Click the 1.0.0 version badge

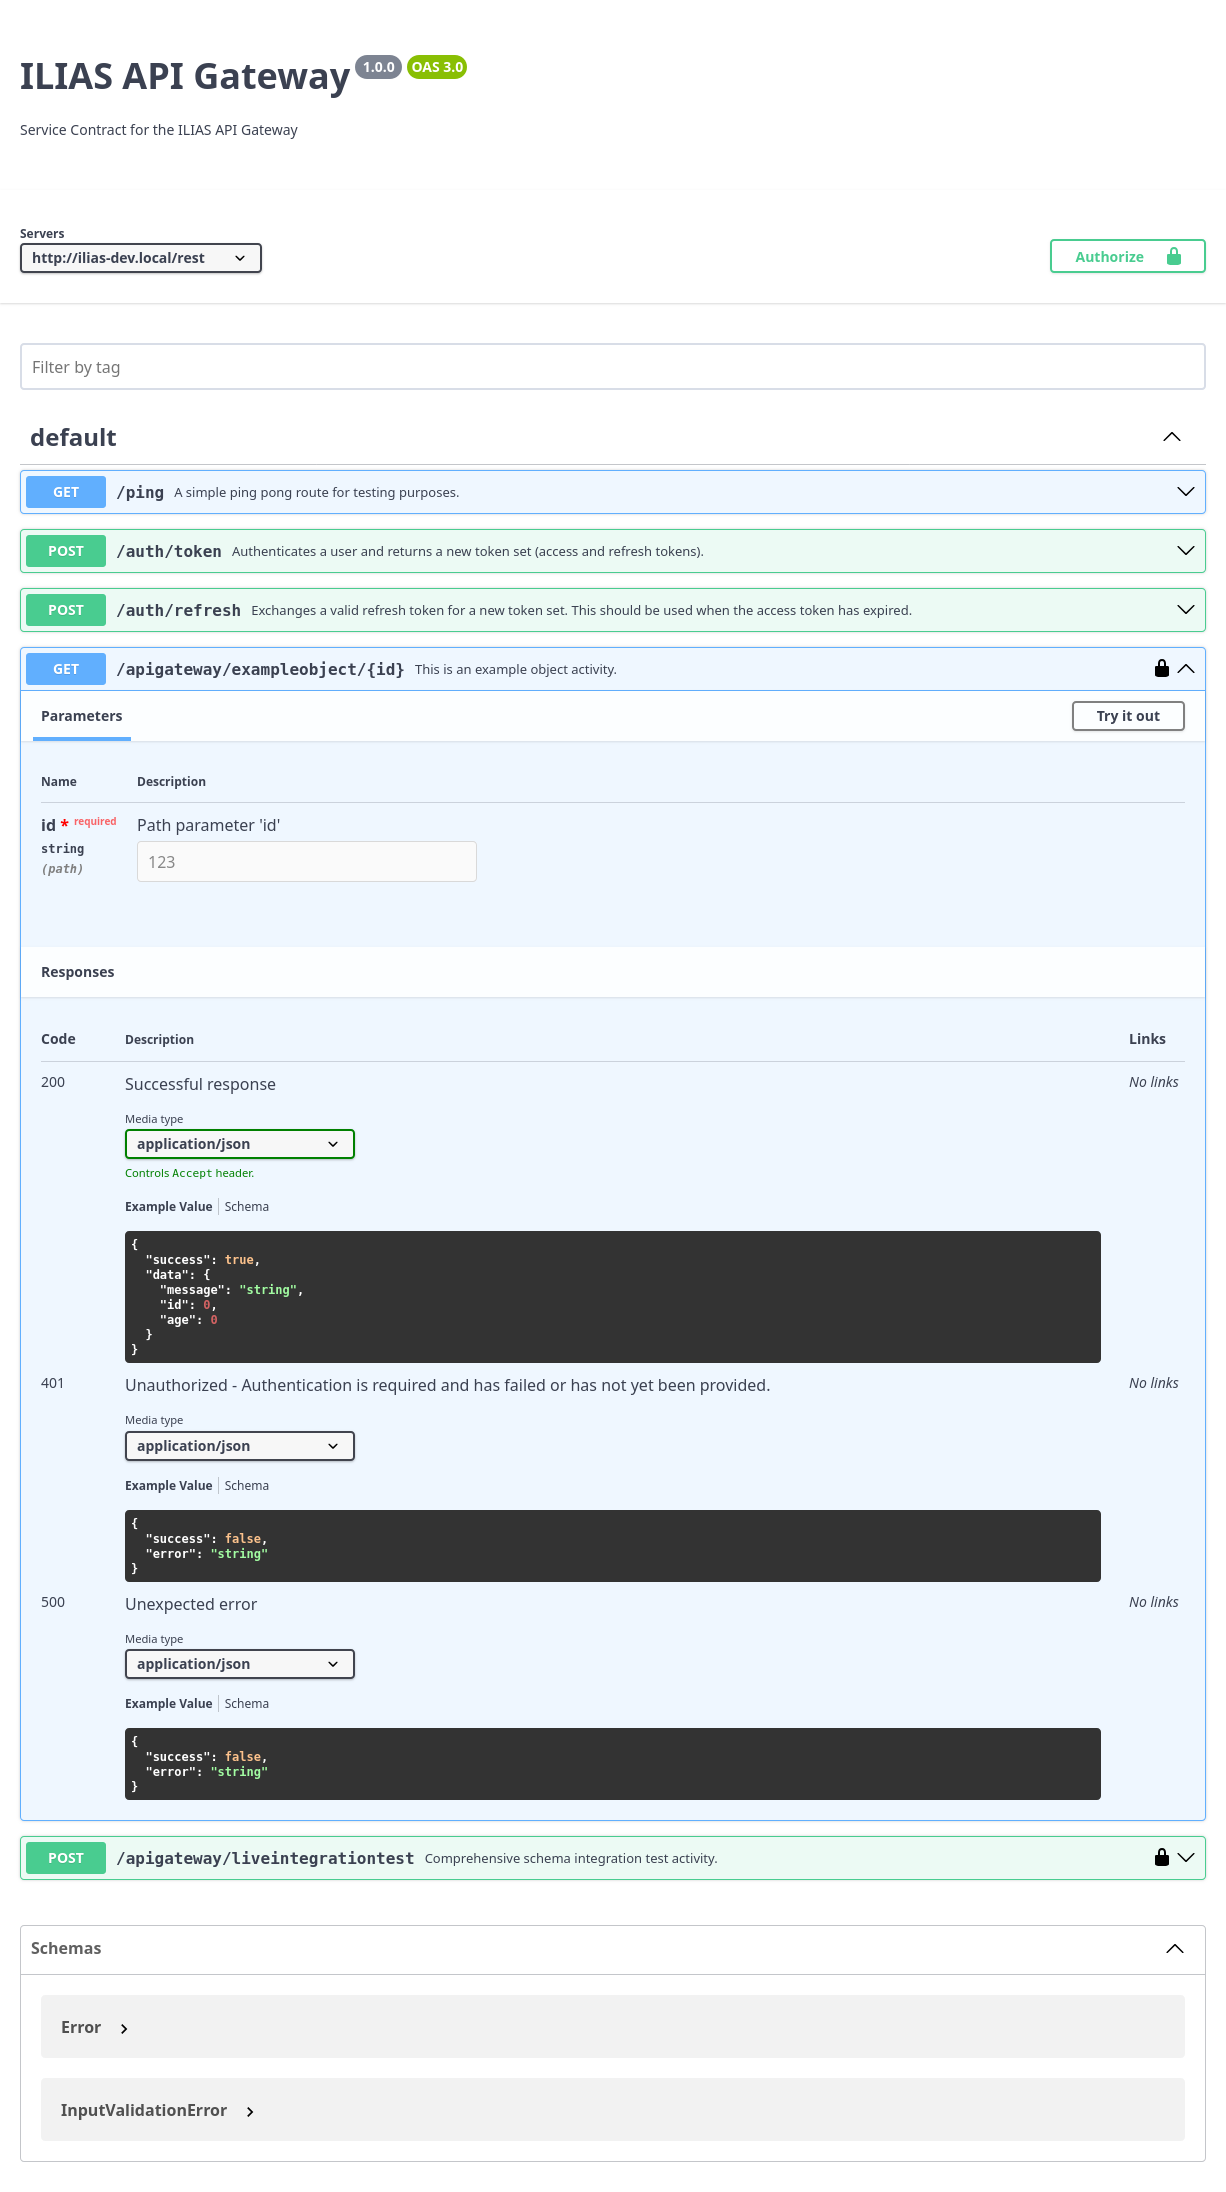tap(378, 67)
